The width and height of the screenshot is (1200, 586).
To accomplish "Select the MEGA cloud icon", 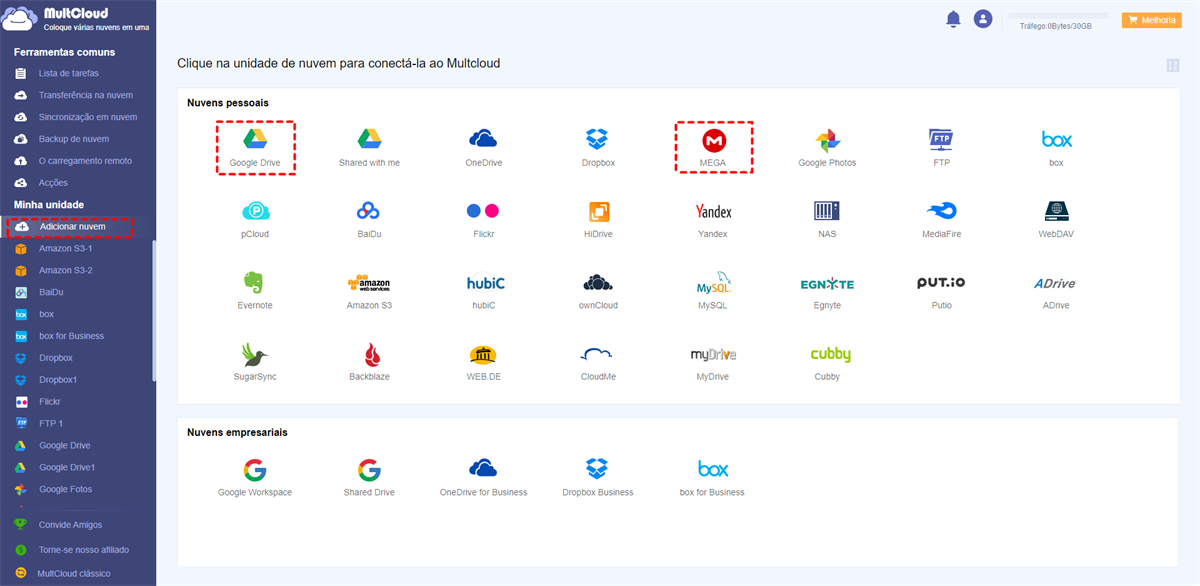I will click(x=713, y=139).
